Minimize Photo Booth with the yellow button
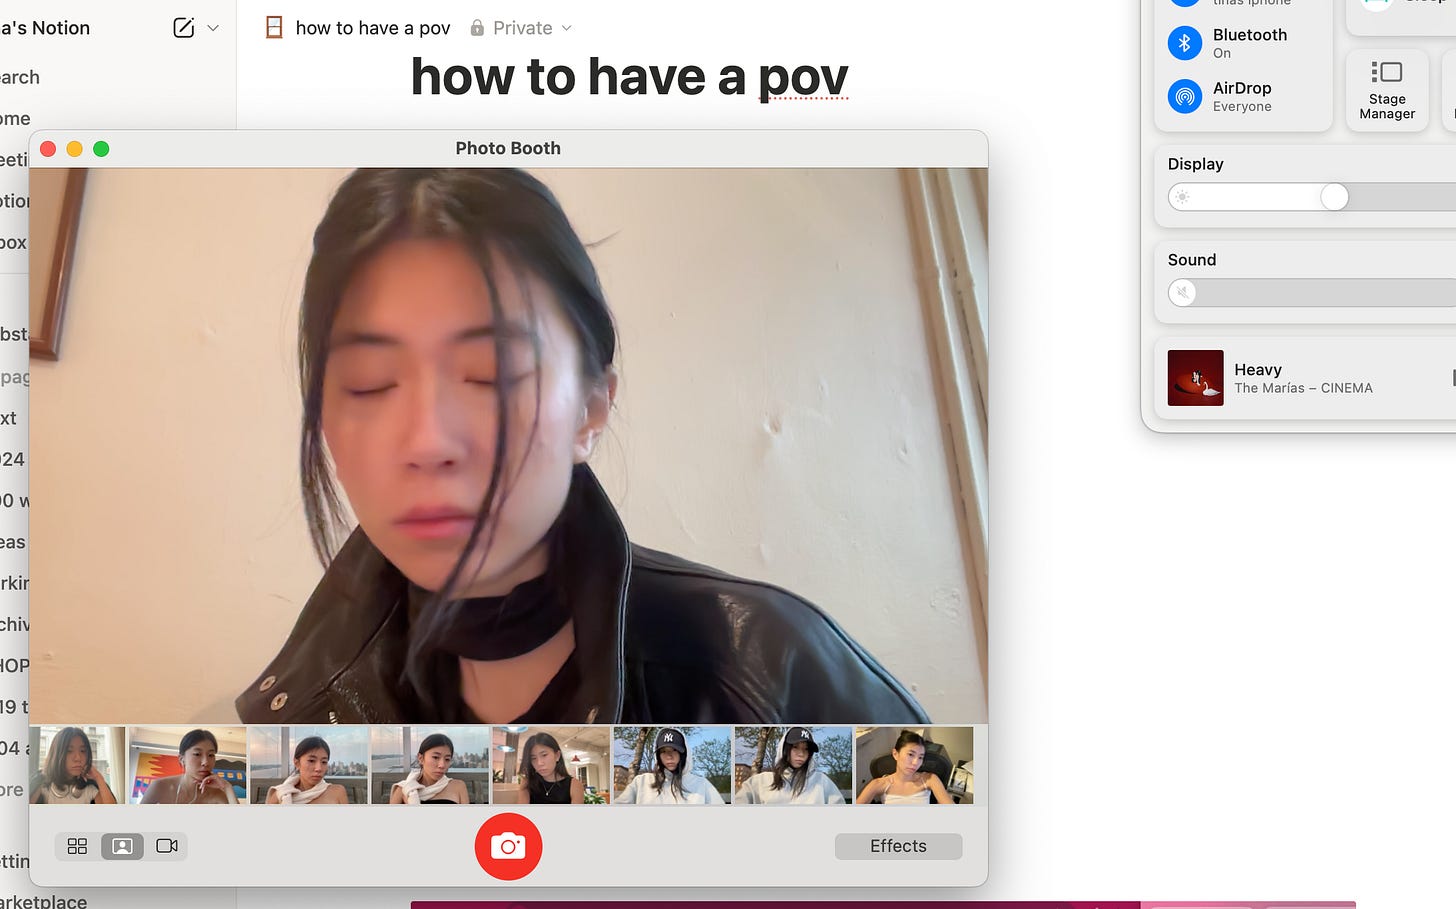 click(x=74, y=149)
